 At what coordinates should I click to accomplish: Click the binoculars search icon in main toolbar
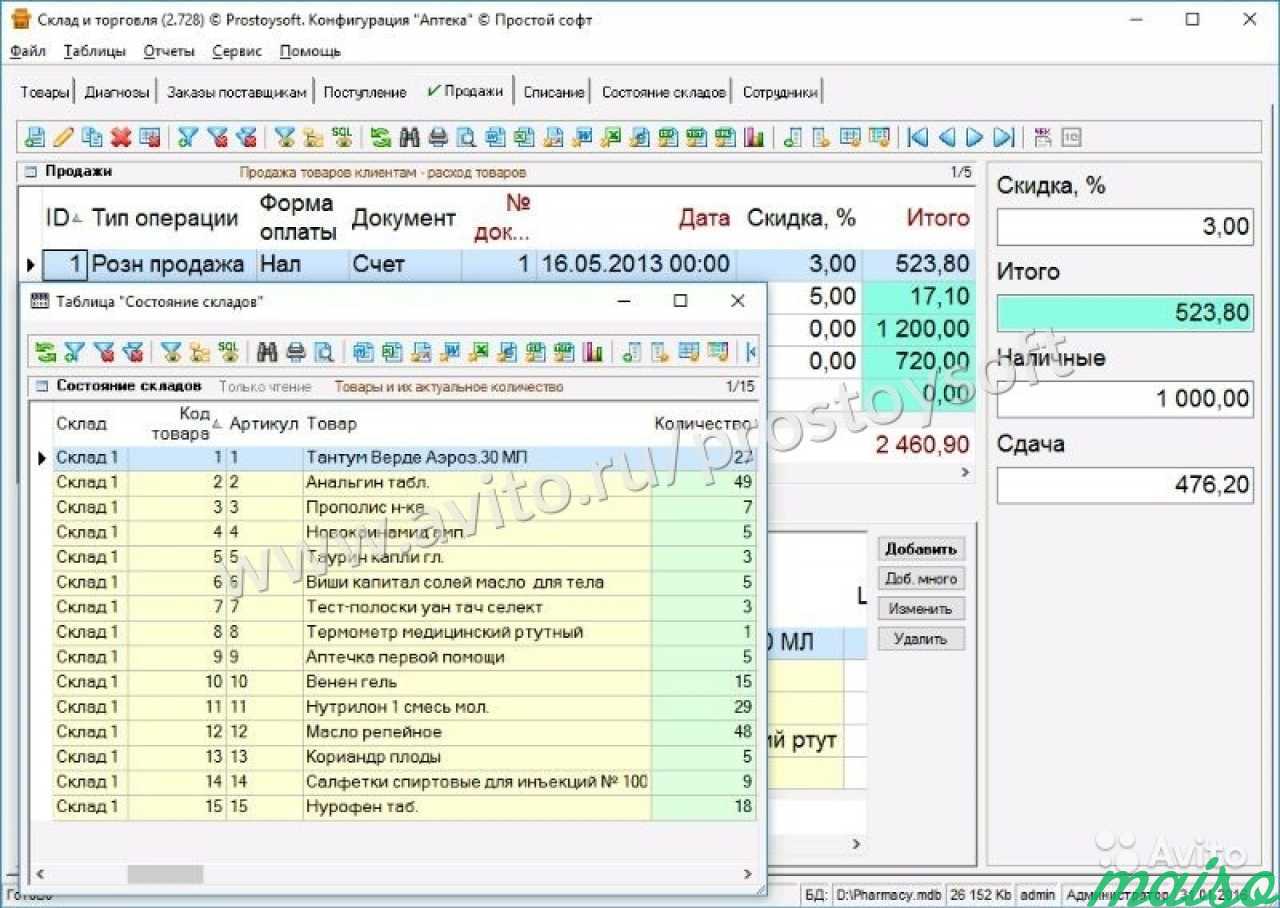[409, 137]
